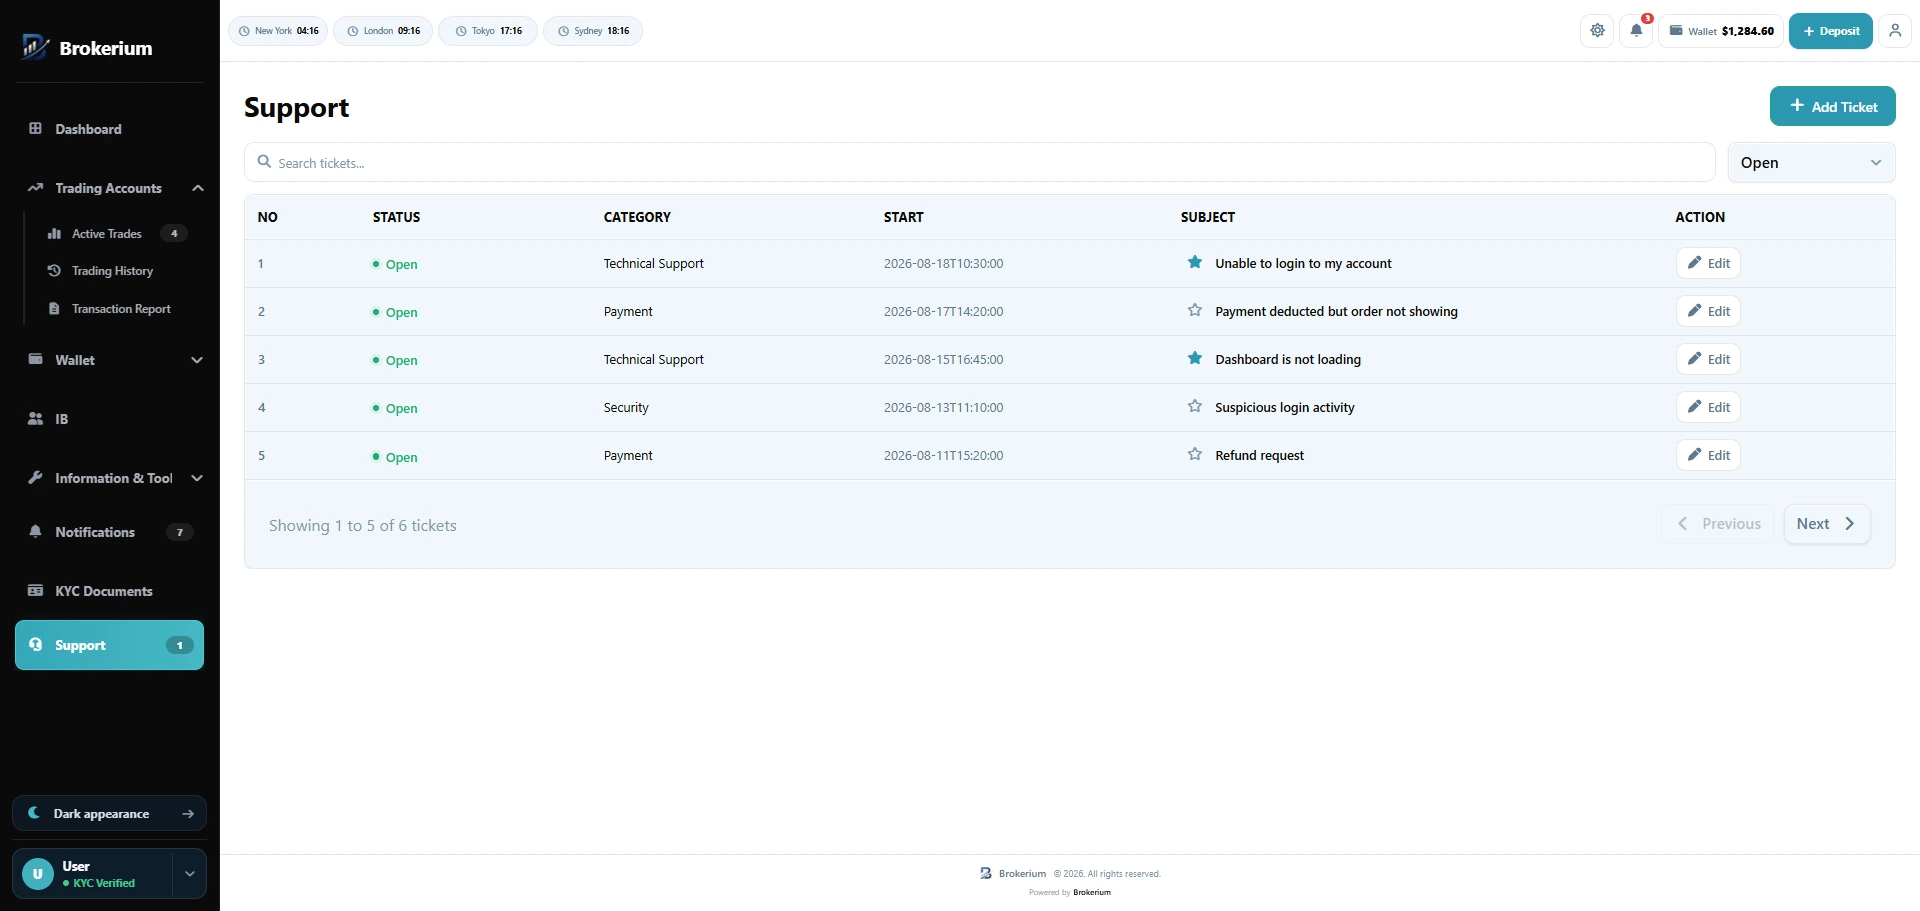The height and width of the screenshot is (911, 1920).
Task: Click the Active Trades count badge 4
Action: [x=174, y=233]
